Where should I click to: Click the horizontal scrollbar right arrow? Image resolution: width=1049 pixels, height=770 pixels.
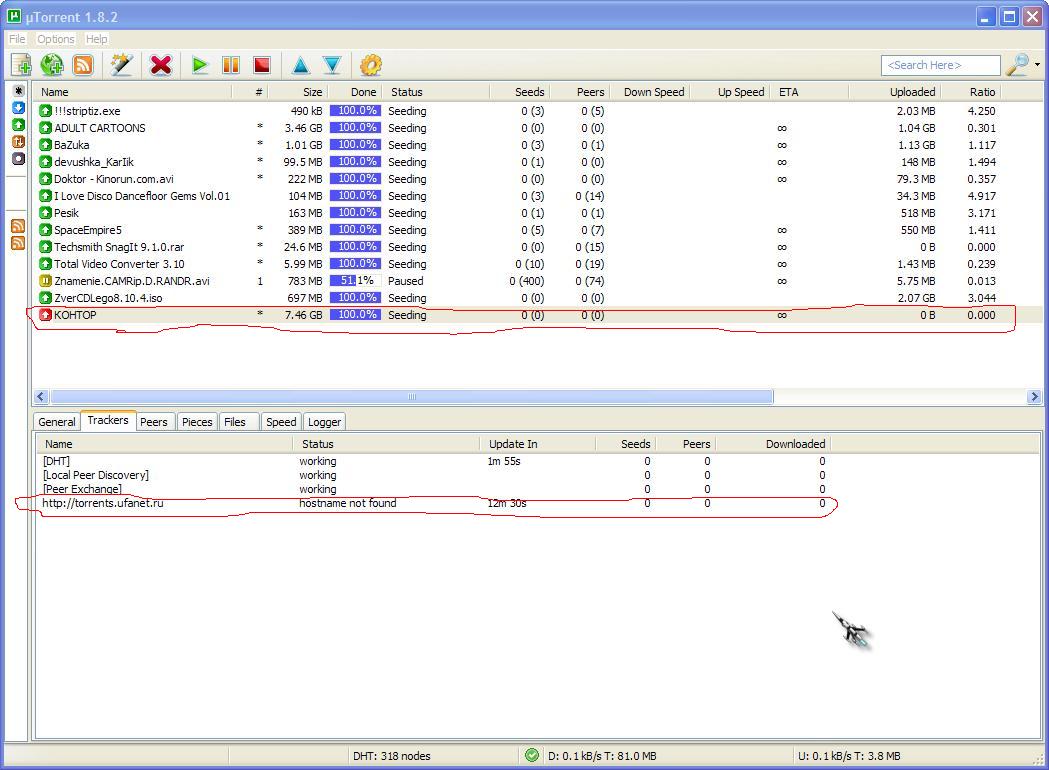click(x=1034, y=397)
